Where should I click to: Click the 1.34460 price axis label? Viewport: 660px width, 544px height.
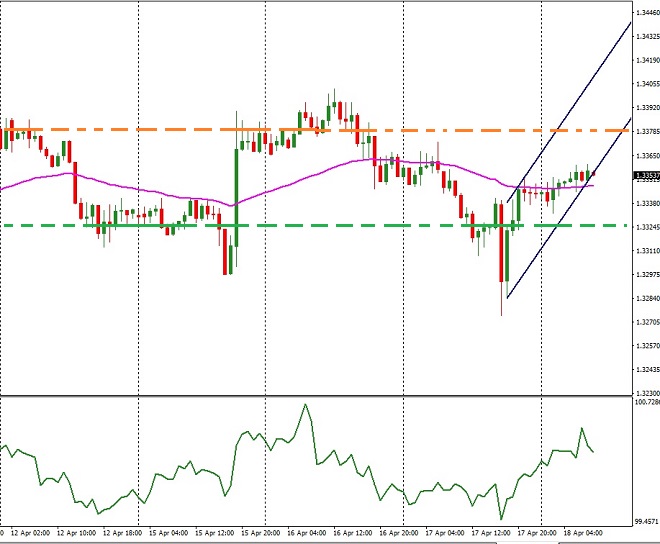[648, 13]
